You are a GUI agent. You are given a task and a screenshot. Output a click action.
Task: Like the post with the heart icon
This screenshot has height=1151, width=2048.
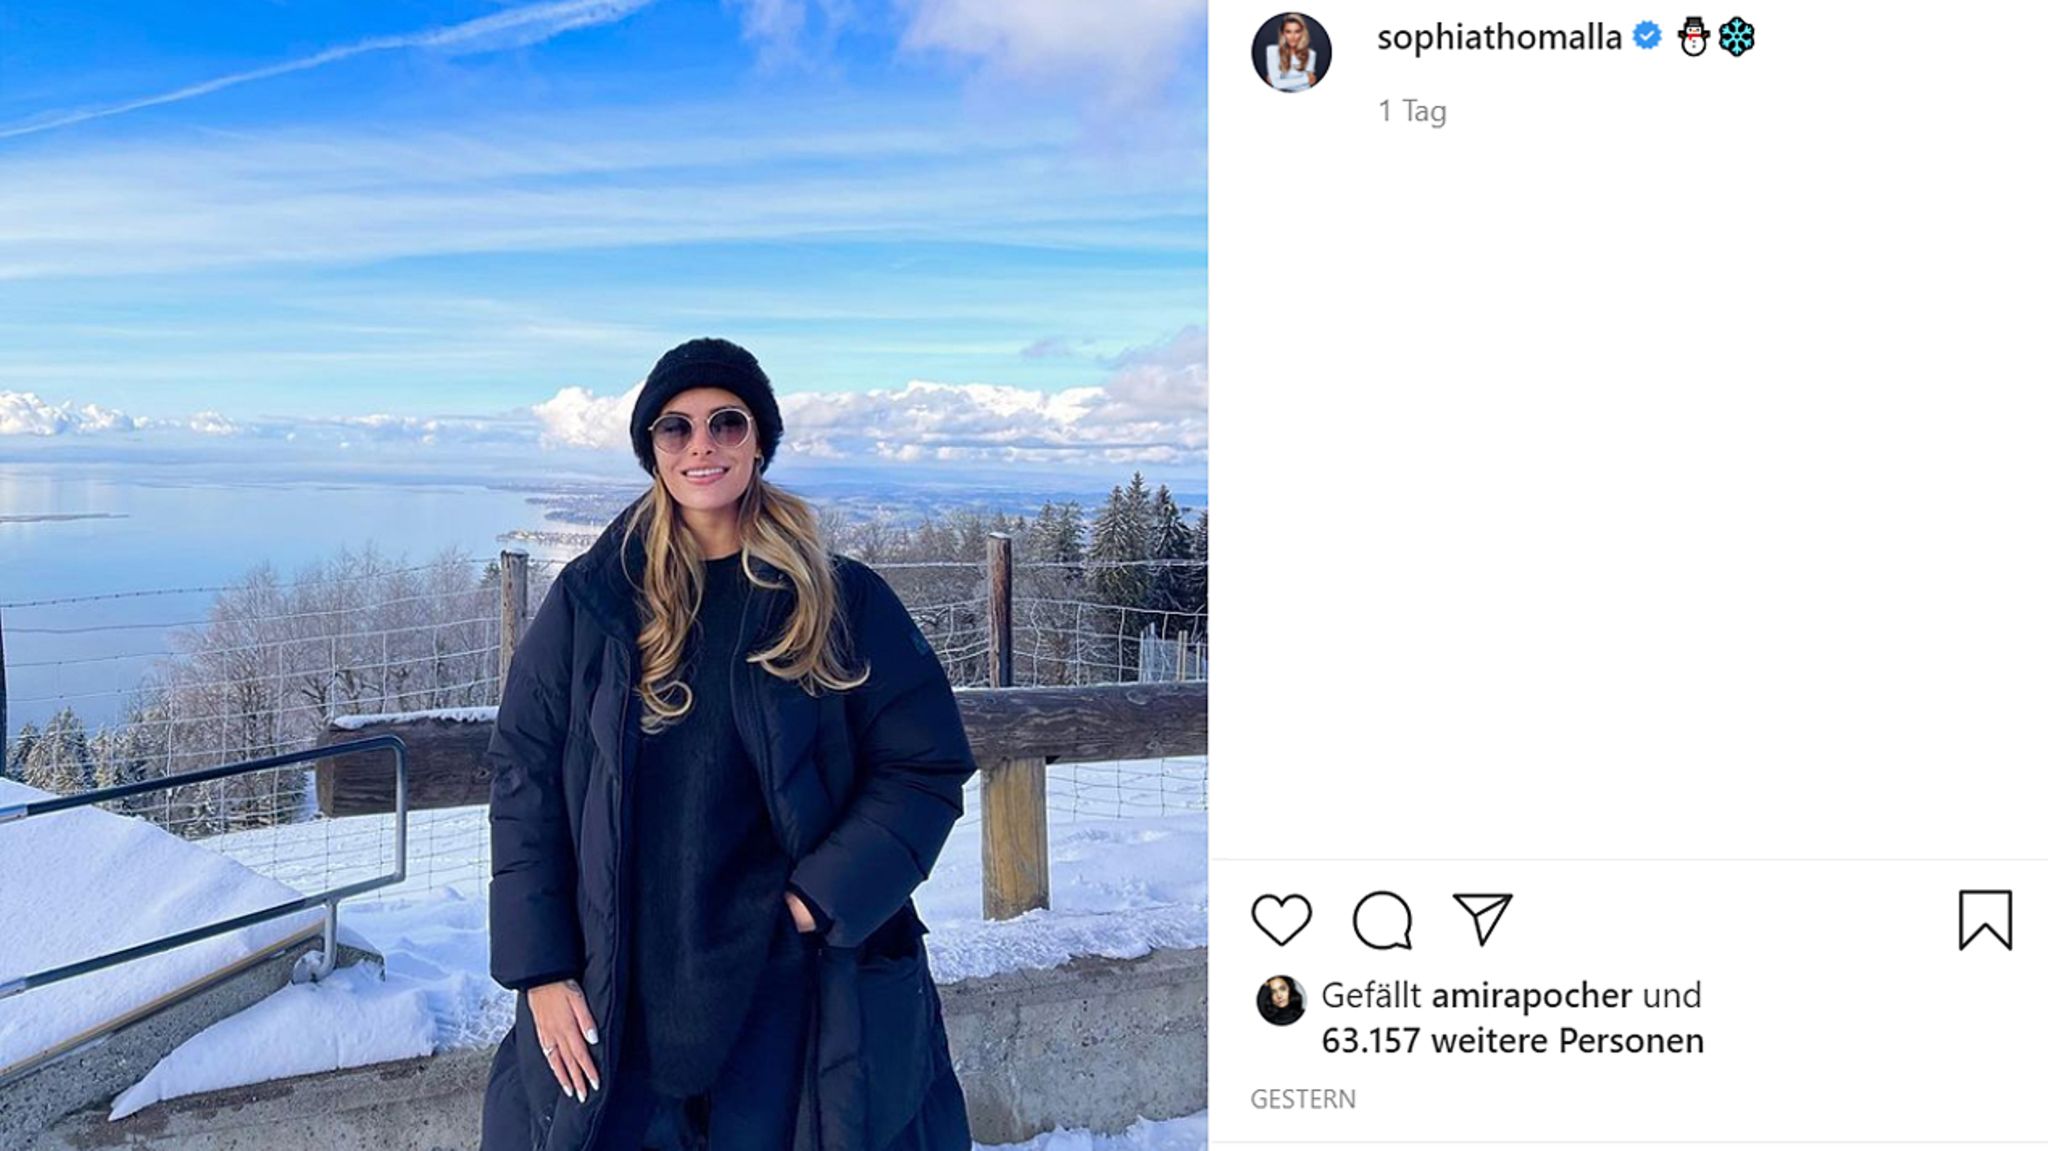tap(1281, 920)
